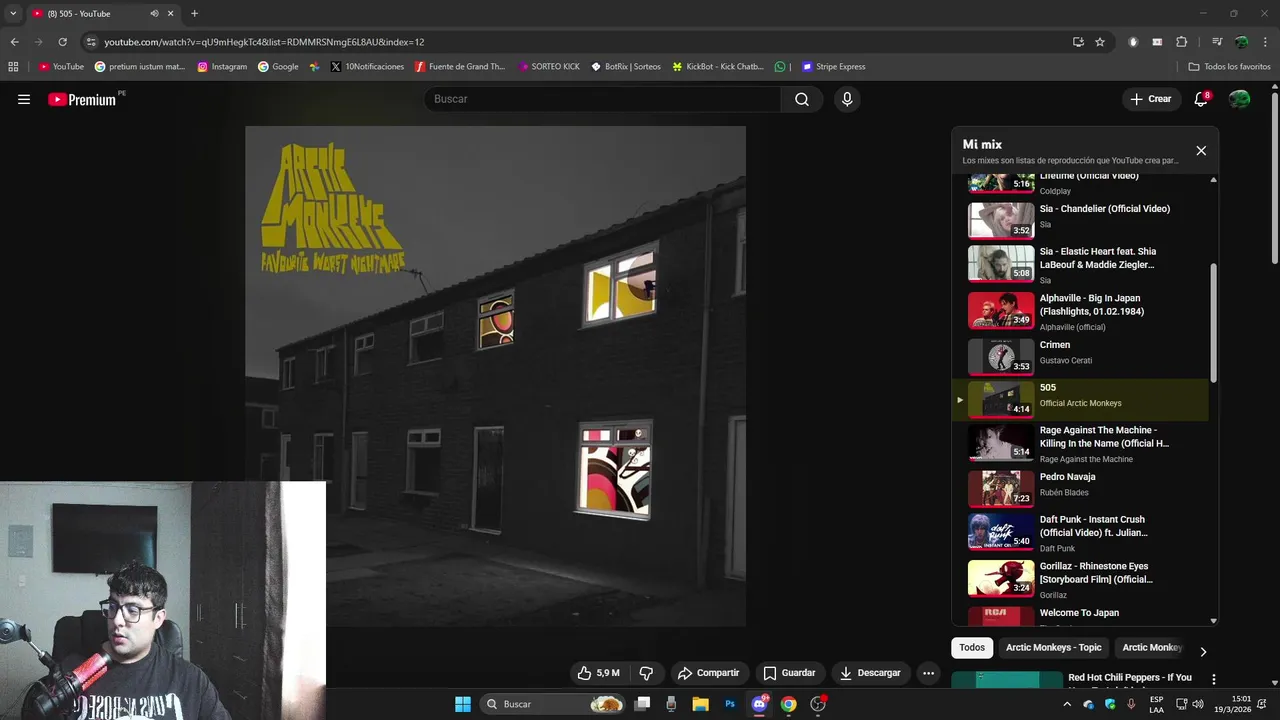Open volume control in system tray
The height and width of the screenshot is (720, 1280).
tap(1198, 704)
